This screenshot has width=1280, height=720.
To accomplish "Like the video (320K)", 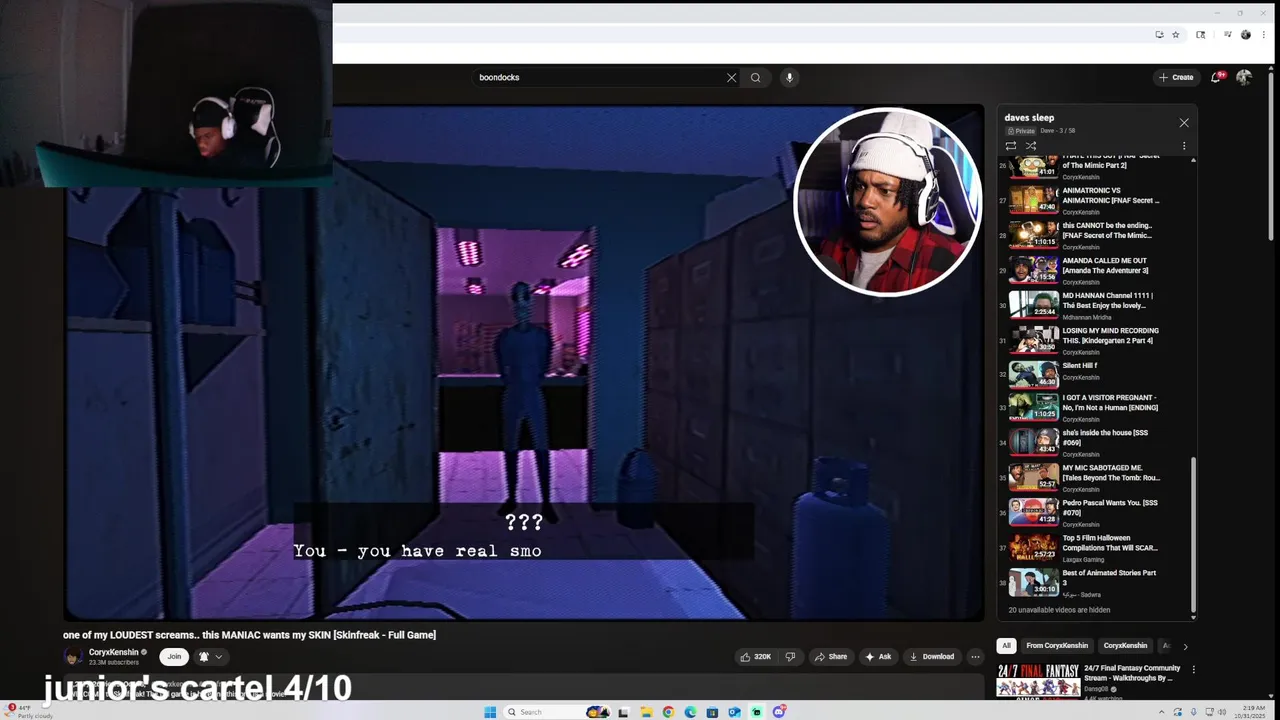I will point(756,657).
